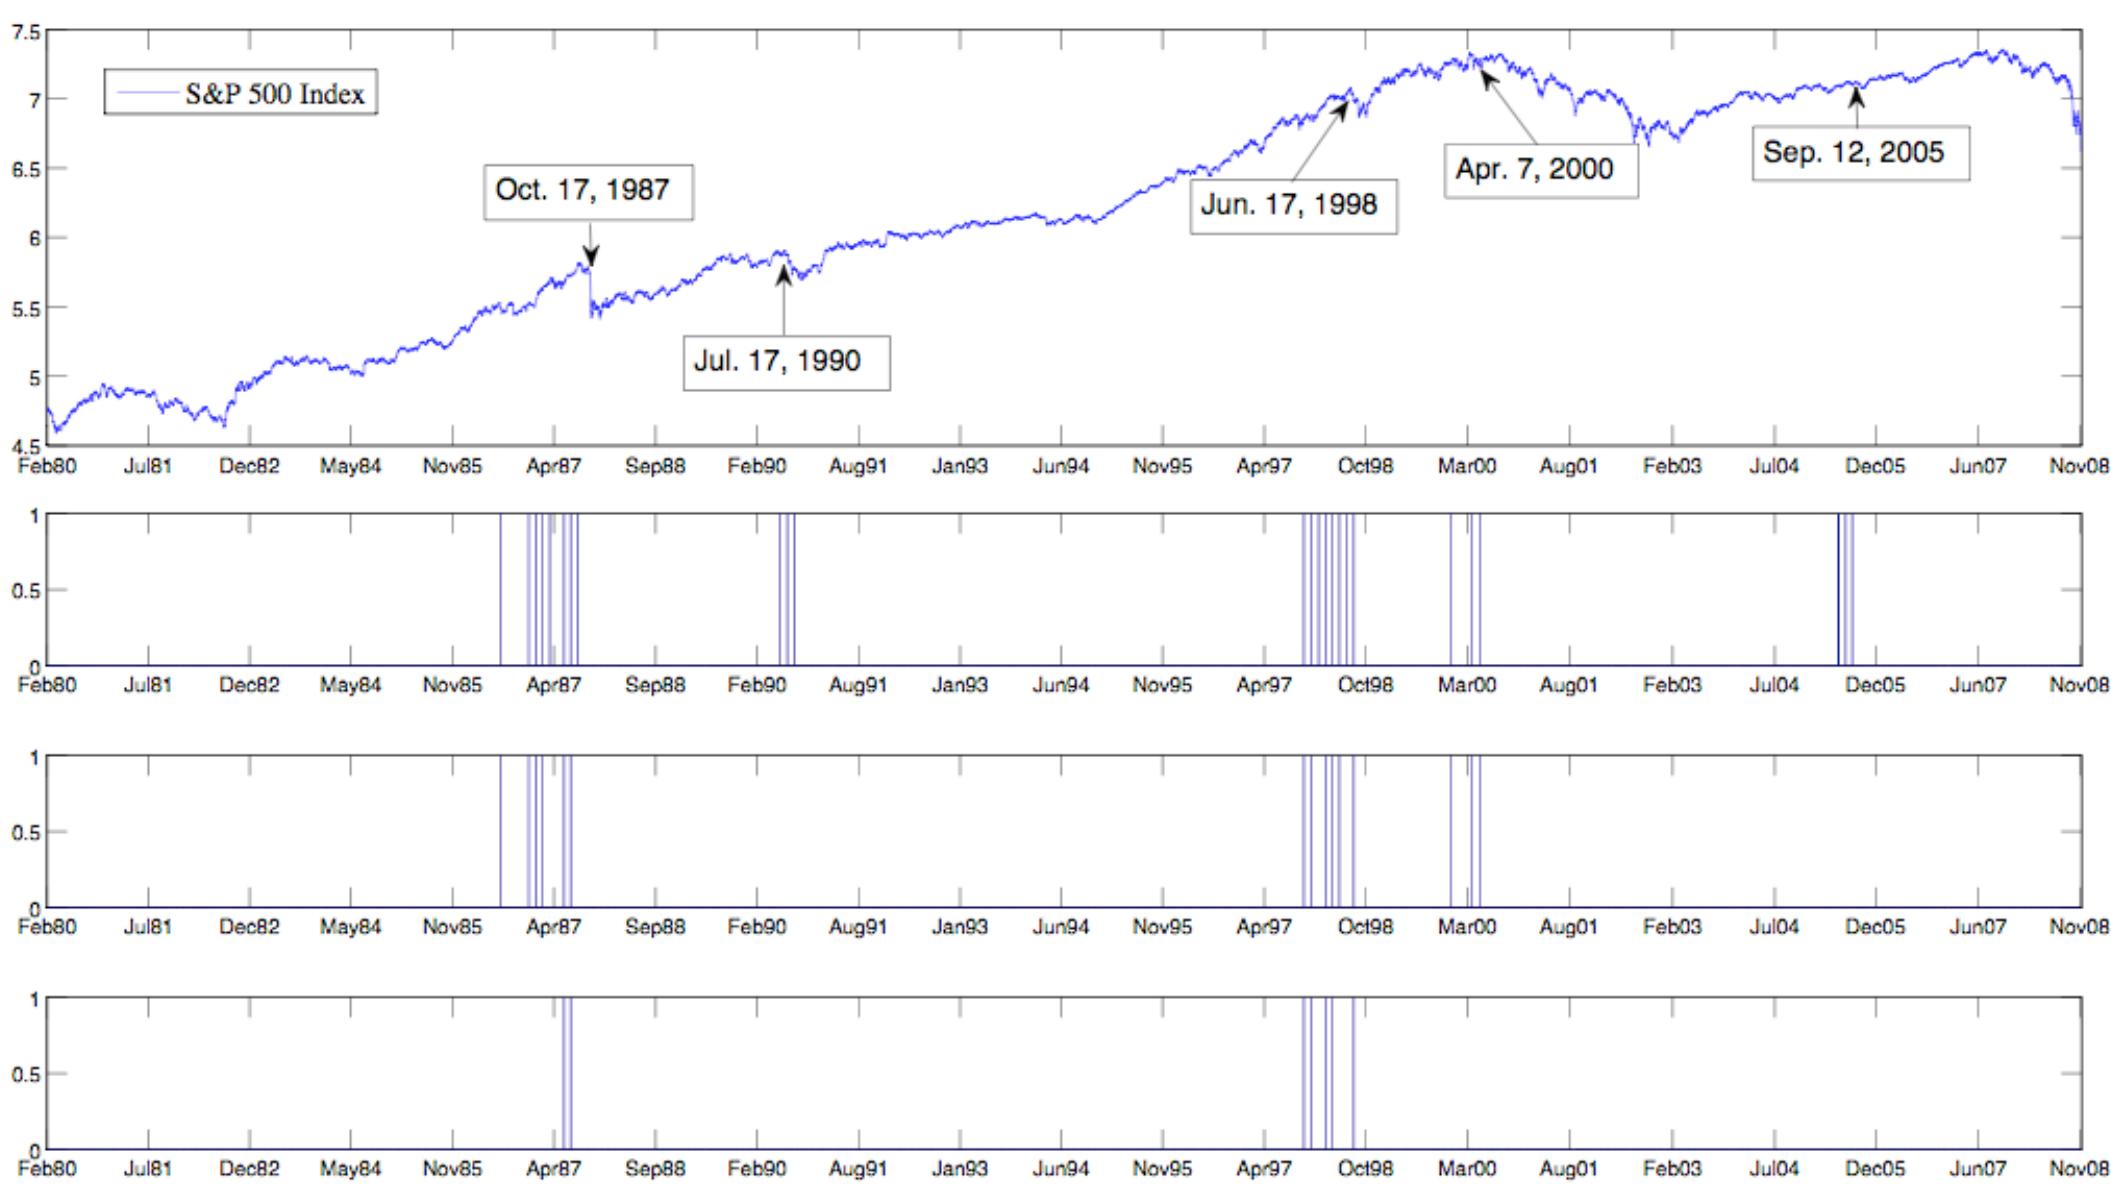Viewport: 2111px width, 1200px height.
Task: Click 'Nov08' on the S&P chart x-axis
Action: coord(2079,467)
